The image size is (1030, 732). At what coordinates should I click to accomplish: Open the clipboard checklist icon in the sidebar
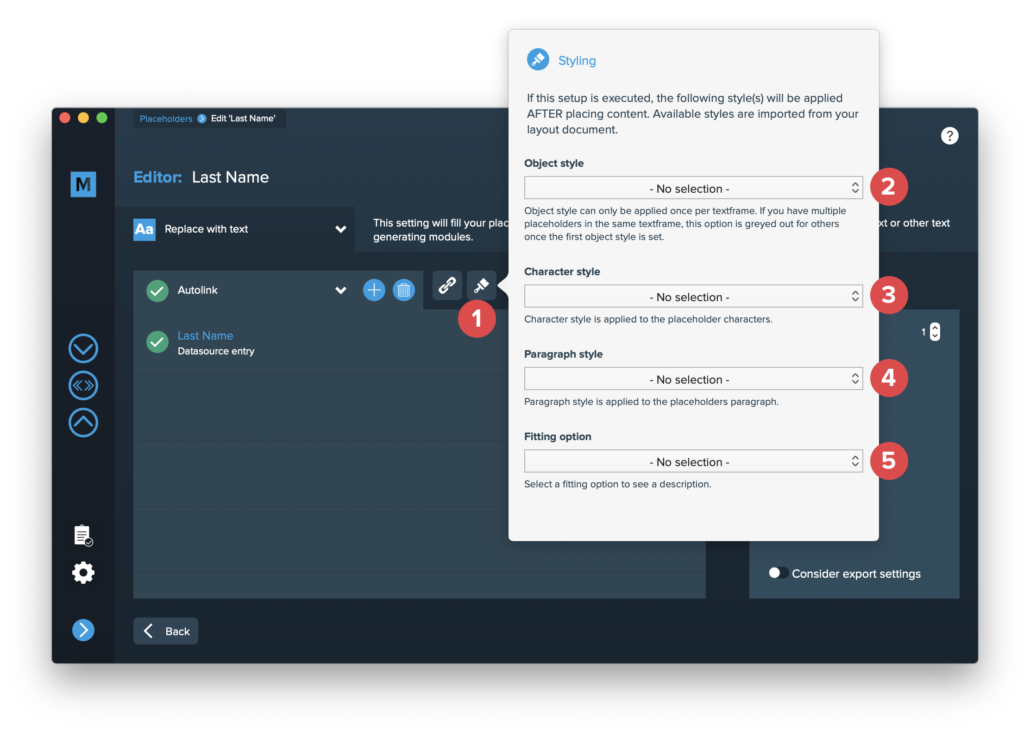[83, 536]
